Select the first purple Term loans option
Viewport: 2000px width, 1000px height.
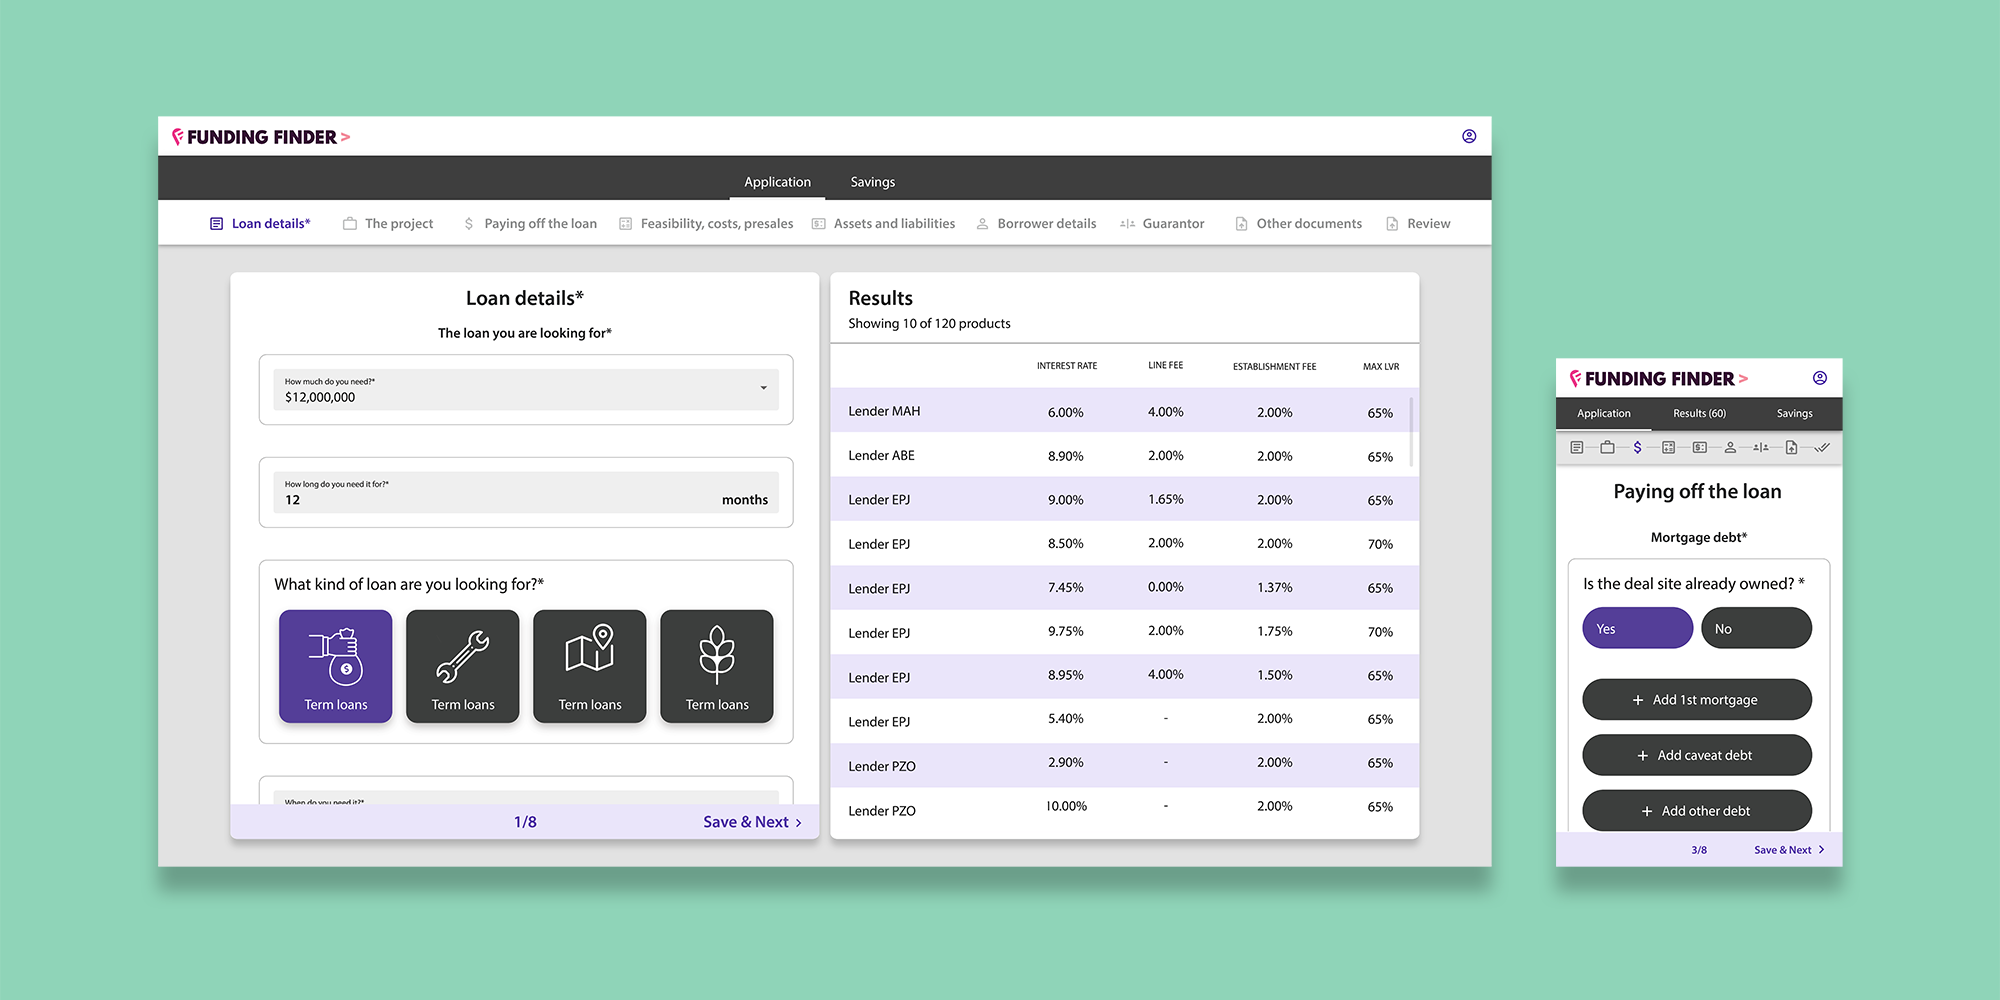click(335, 666)
